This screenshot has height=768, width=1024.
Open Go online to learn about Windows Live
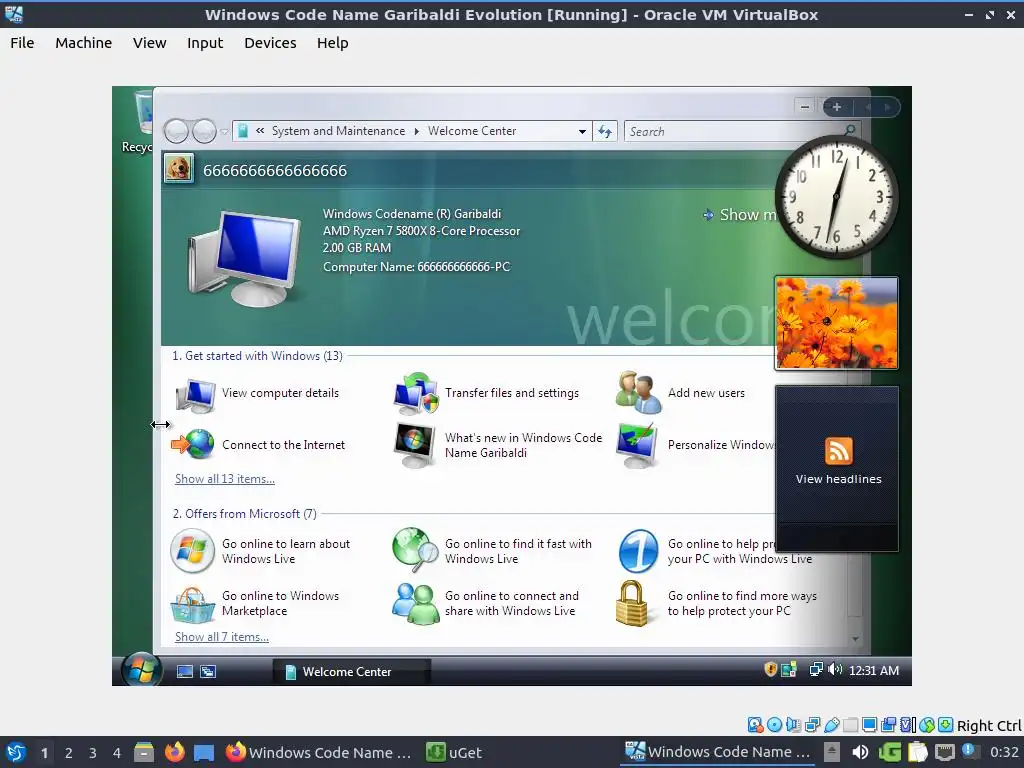(x=261, y=551)
